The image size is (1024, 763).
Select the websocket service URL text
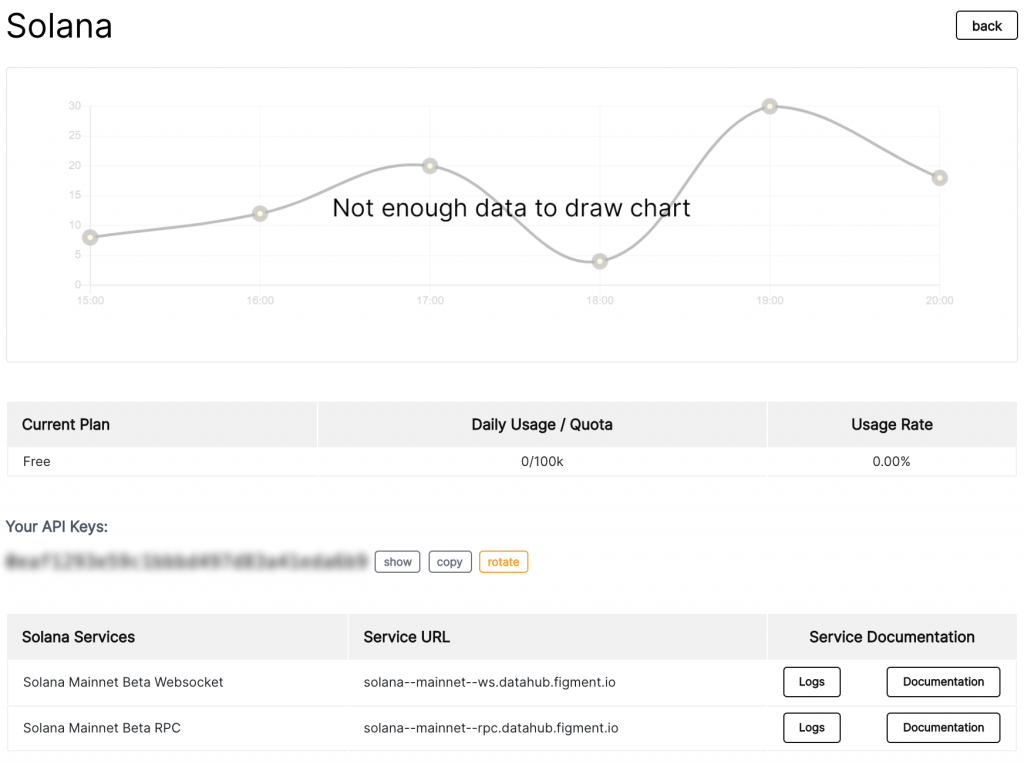489,682
